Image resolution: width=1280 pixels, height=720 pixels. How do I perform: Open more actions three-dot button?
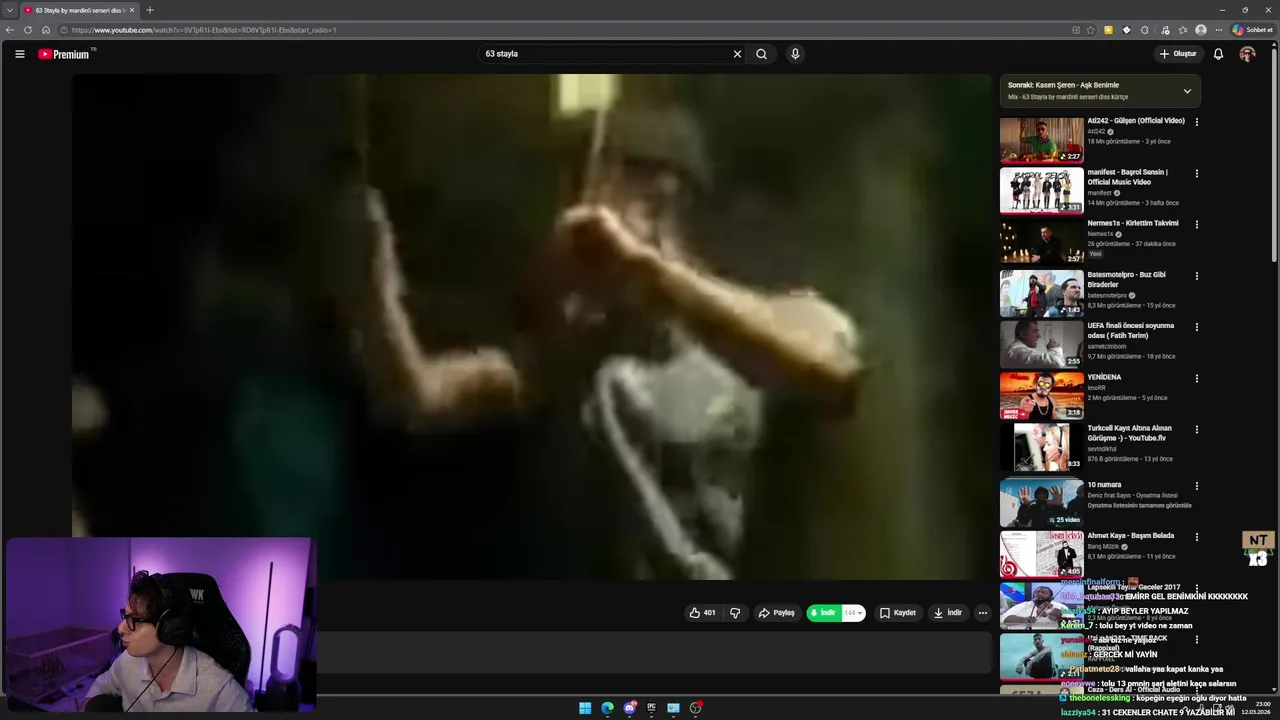(x=983, y=613)
